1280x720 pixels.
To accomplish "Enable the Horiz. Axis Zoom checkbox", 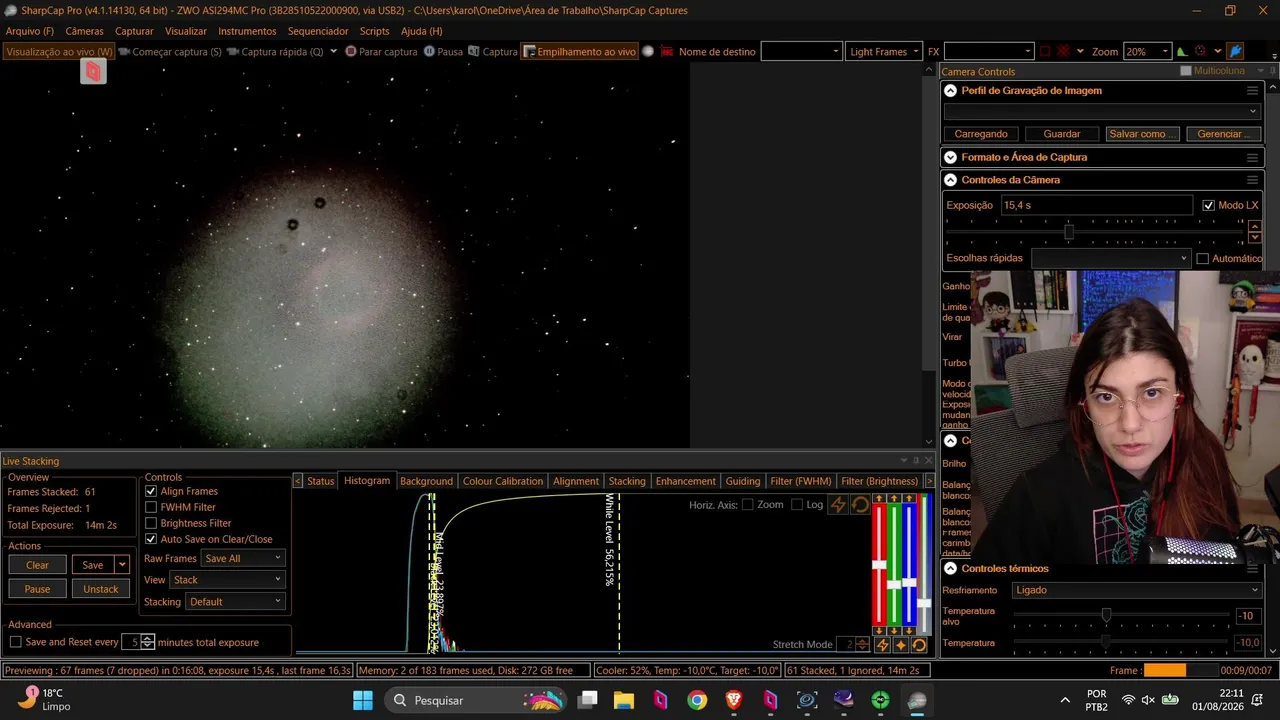I will 747,504.
